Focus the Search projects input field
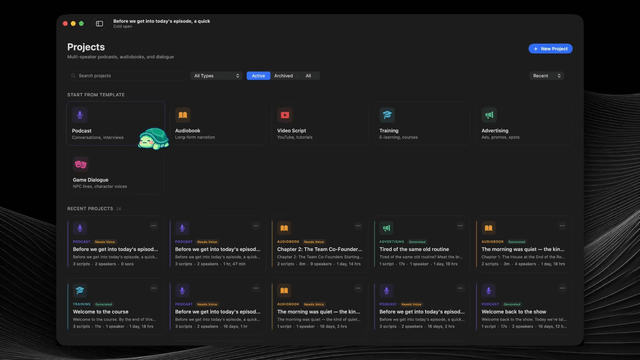The image size is (640, 360). click(127, 76)
